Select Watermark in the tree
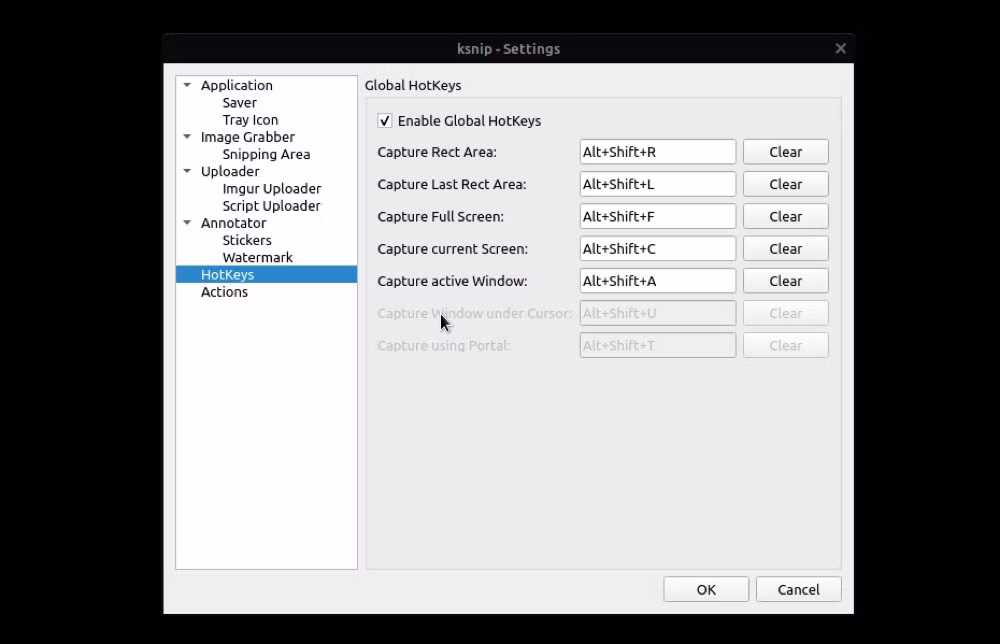The image size is (1000, 644). tap(257, 258)
